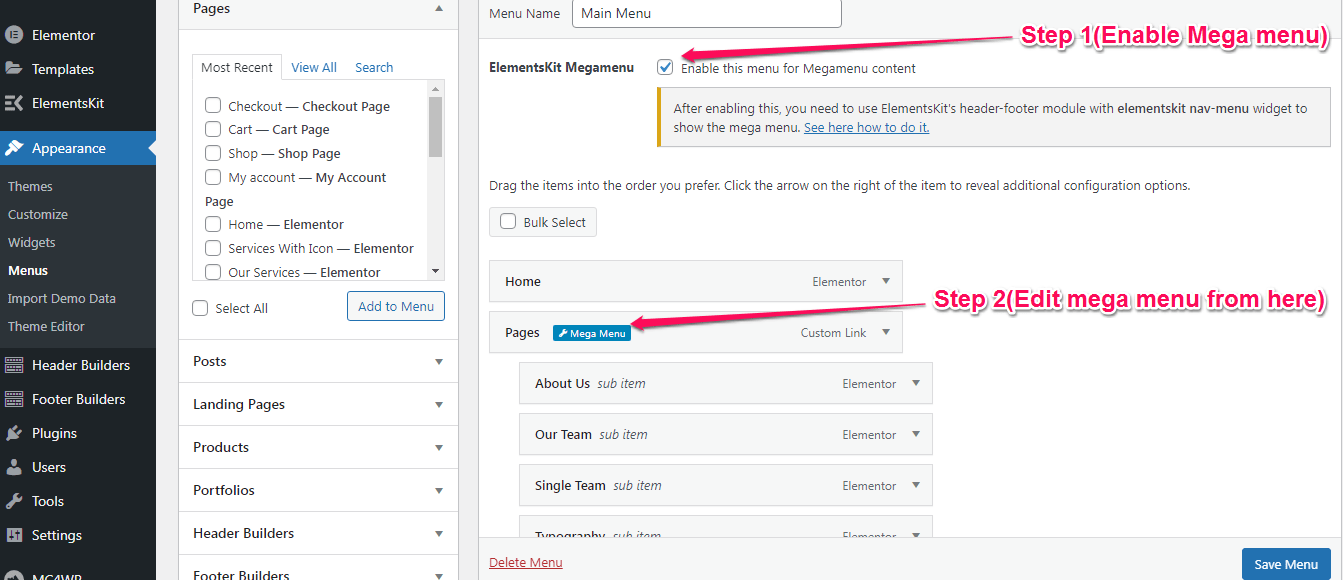The width and height of the screenshot is (1343, 580).
Task: Click the Delete Menu link
Action: tap(526, 563)
